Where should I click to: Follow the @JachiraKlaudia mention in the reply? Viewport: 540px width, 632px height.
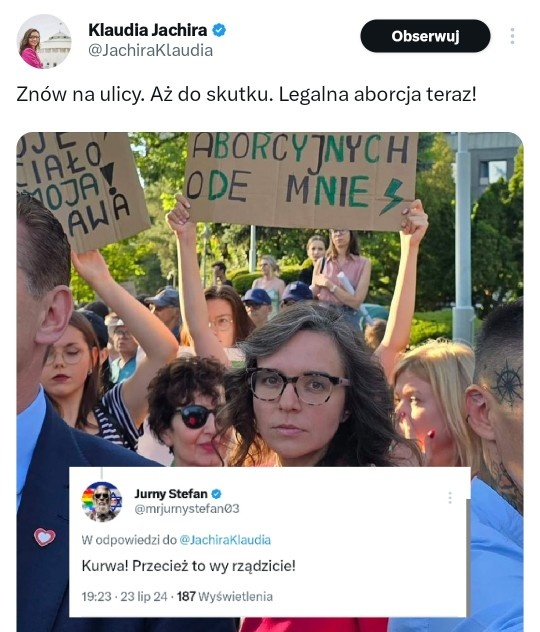[x=225, y=540]
